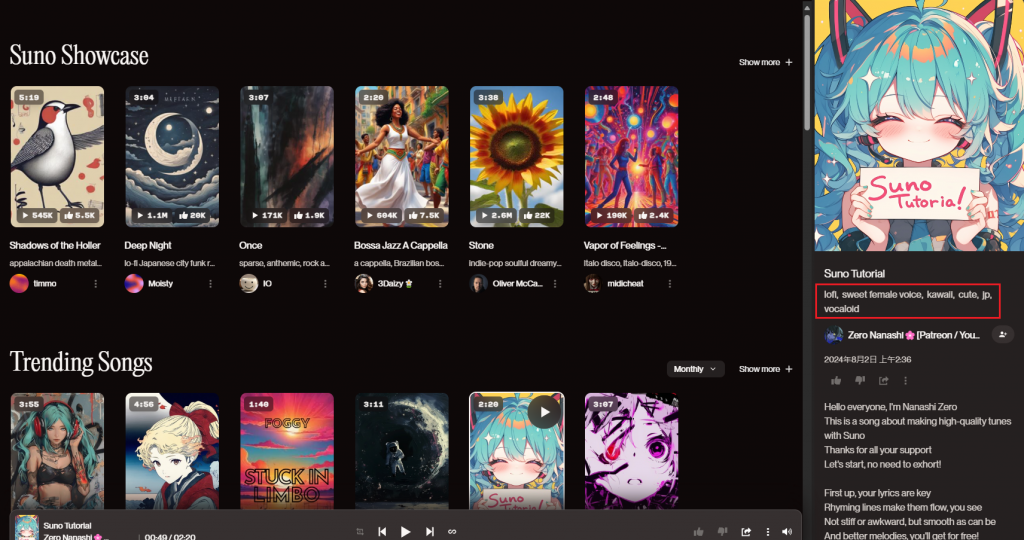Click the Suno Tutorial large cover art
1024x540 pixels.
tap(920, 125)
